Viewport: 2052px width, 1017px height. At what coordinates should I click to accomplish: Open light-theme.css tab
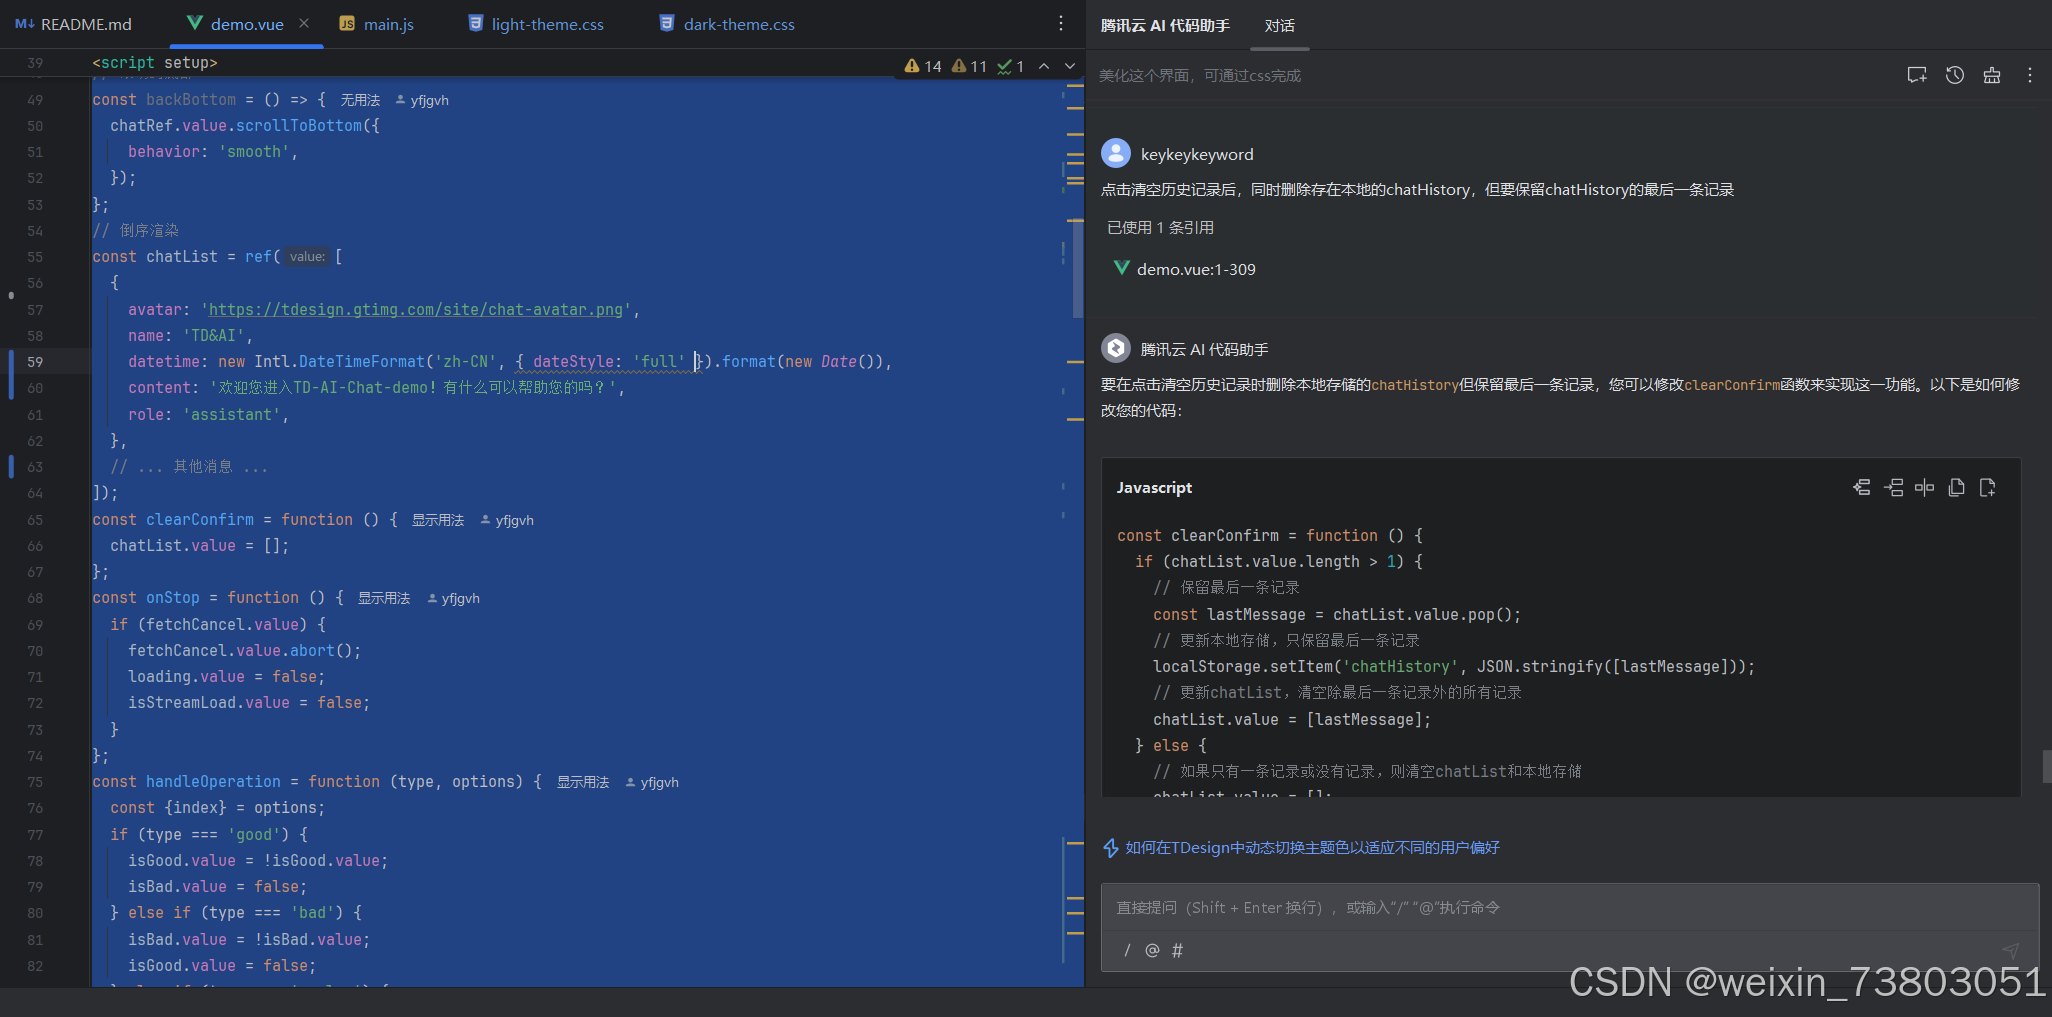click(x=536, y=24)
